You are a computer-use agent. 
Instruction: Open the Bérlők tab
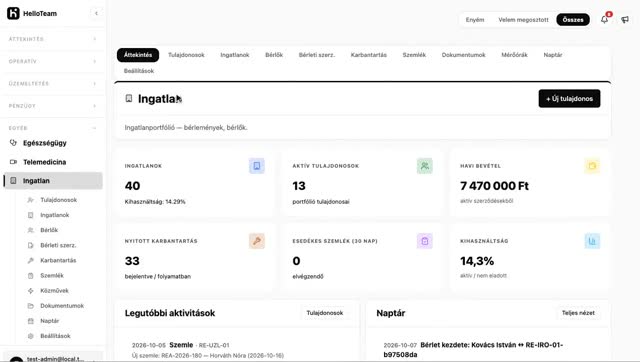274,55
